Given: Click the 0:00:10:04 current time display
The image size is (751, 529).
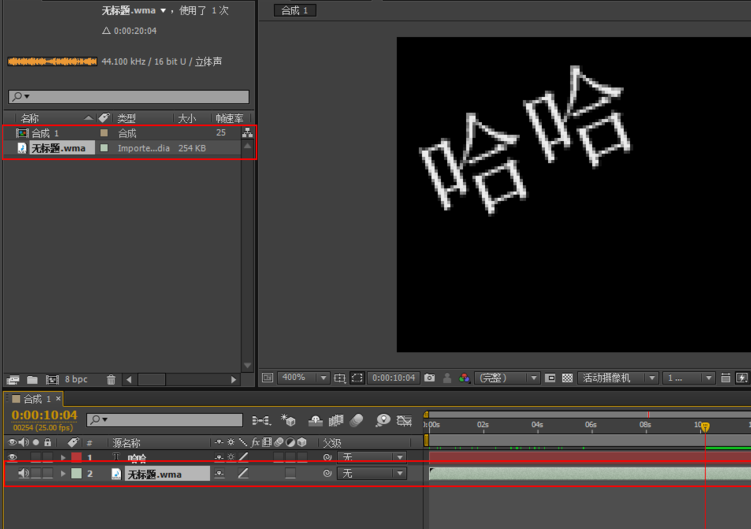Looking at the screenshot, I should coord(44,415).
